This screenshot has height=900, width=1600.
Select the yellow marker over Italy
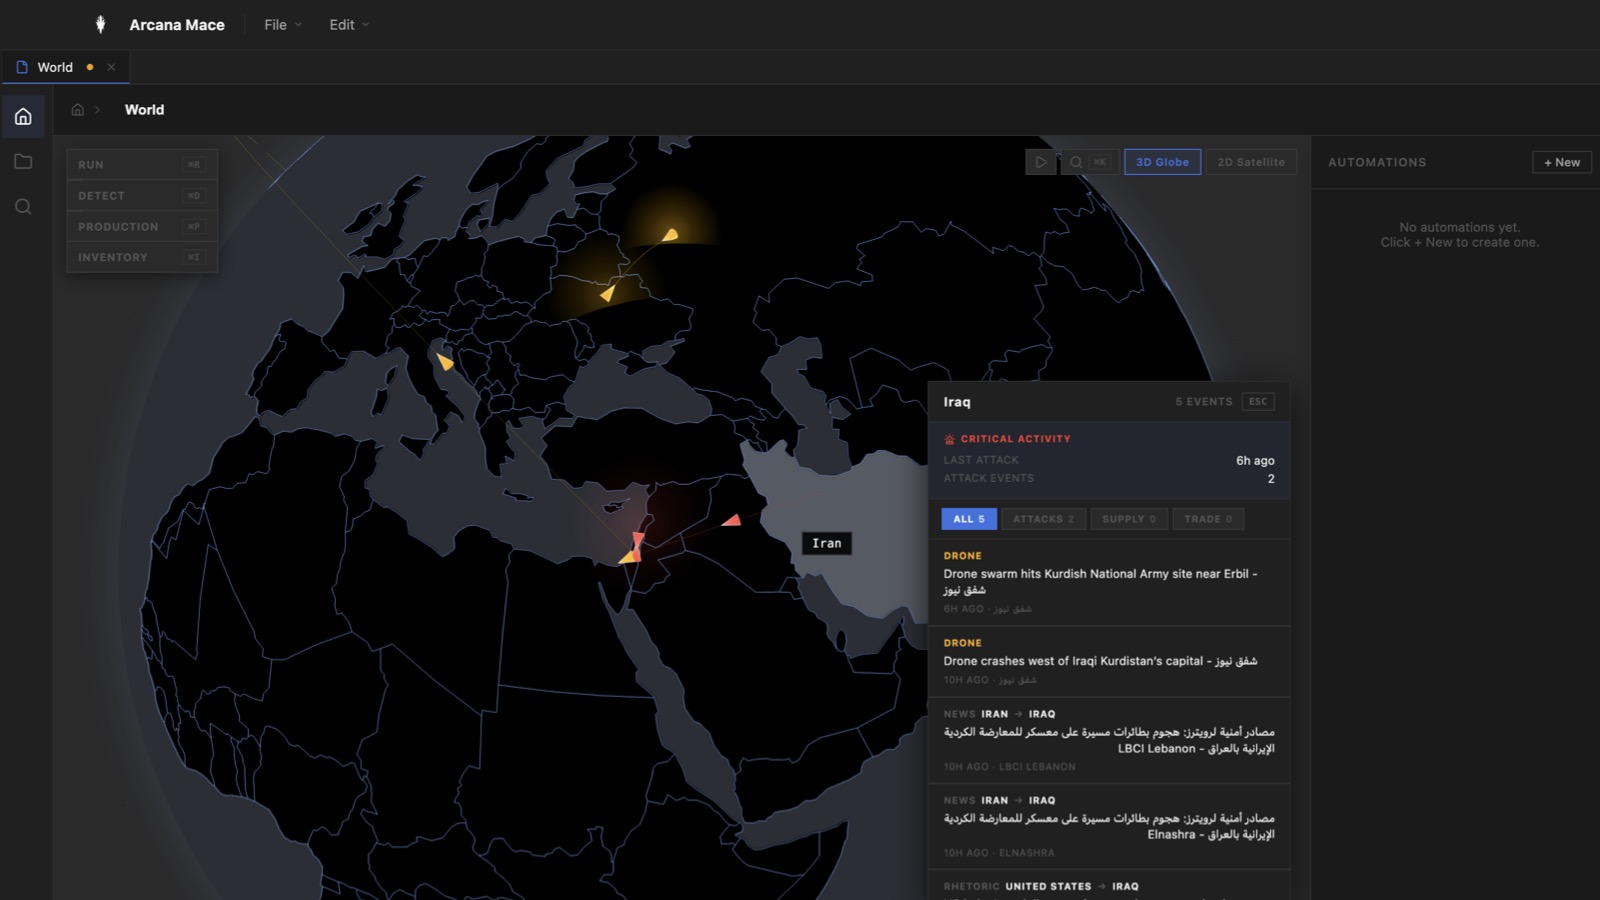point(445,361)
